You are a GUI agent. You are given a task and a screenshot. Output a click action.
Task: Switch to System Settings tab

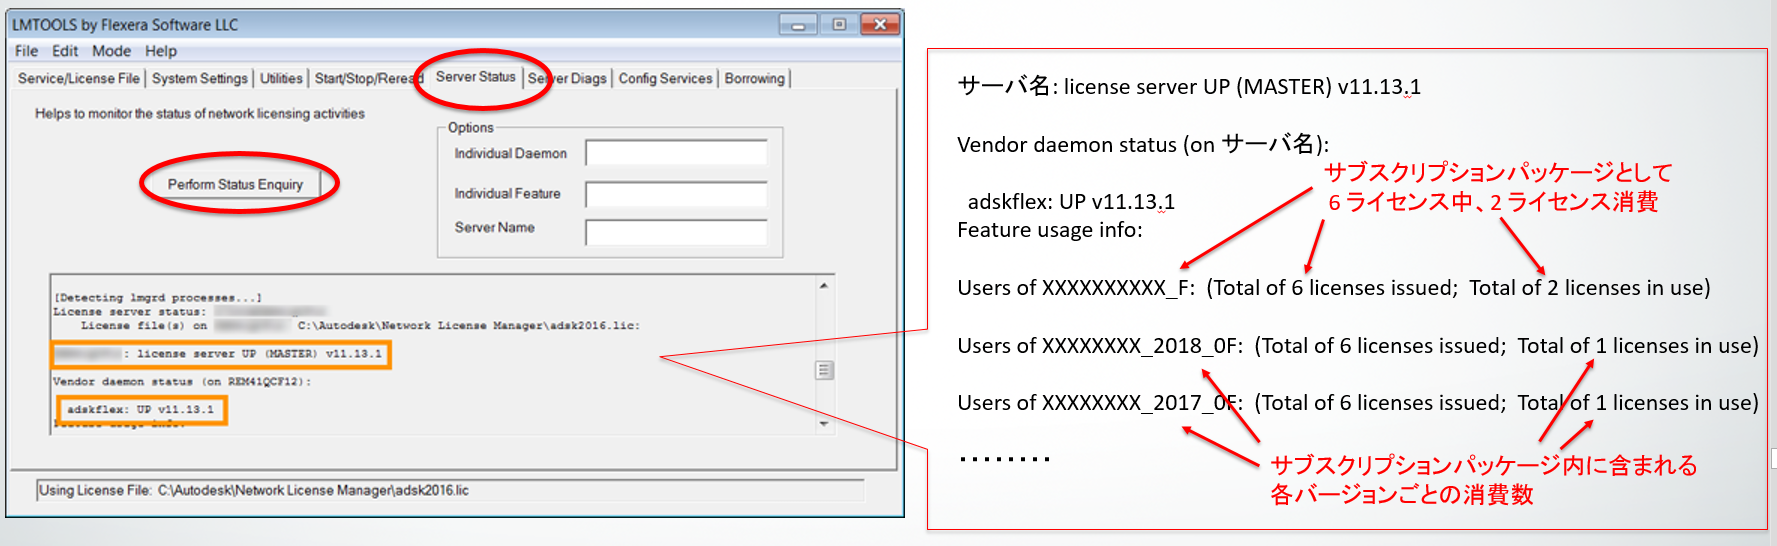200,78
